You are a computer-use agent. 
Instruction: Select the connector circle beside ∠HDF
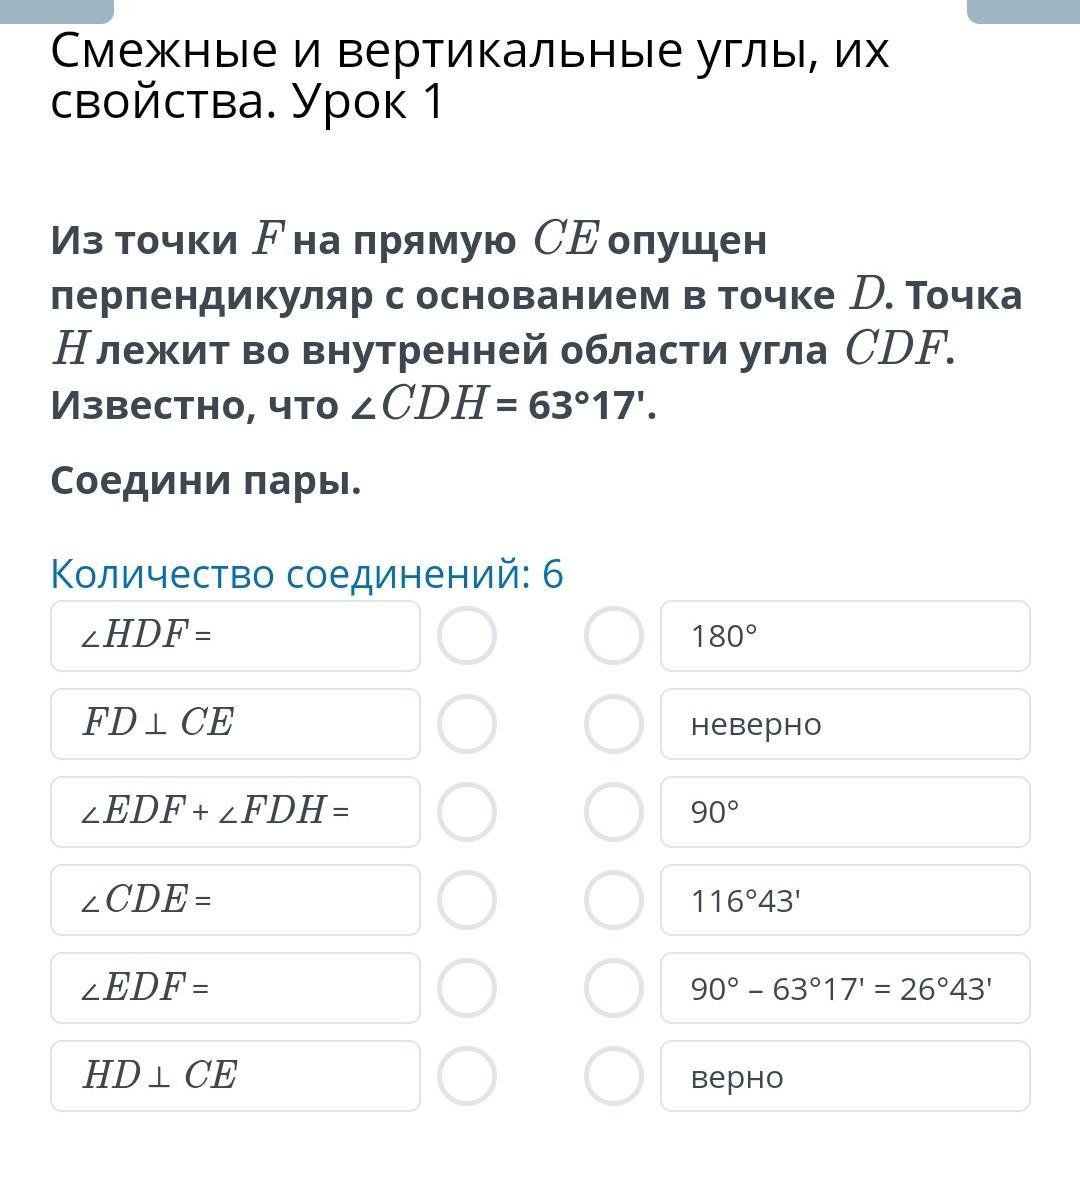tap(467, 636)
